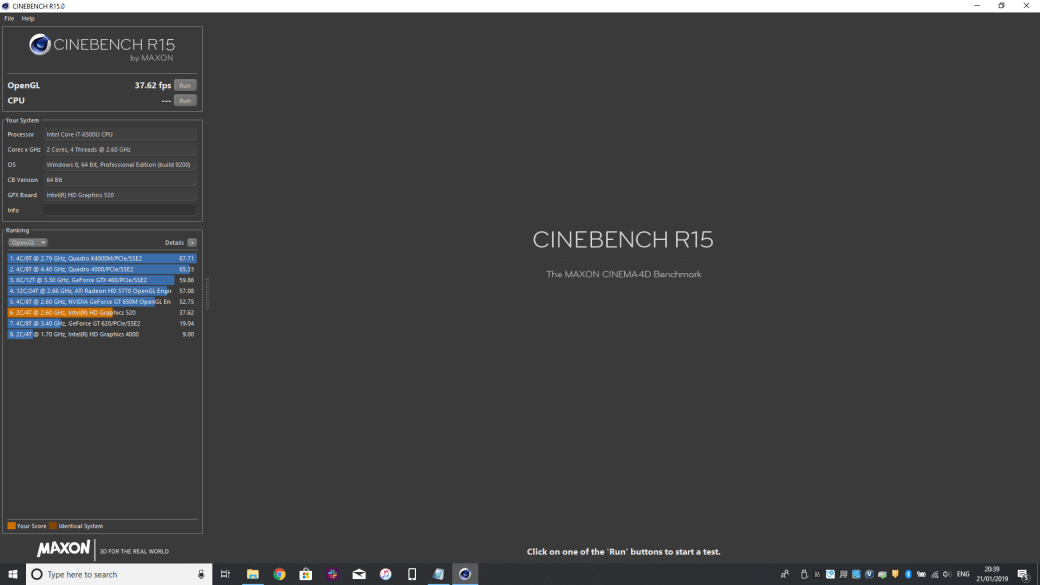Viewport: 1040px width, 585px height.
Task: Open the Bluetooth icon in the system tray
Action: 908,574
